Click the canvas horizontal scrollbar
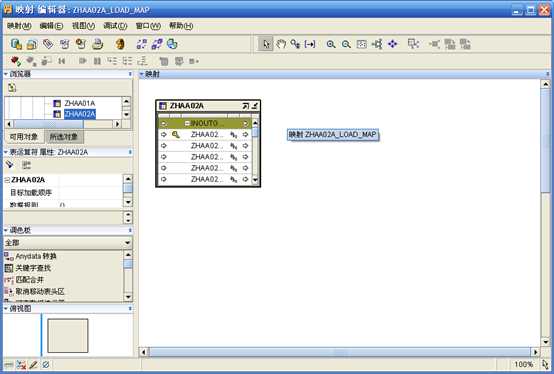The image size is (554, 374). [x=339, y=352]
